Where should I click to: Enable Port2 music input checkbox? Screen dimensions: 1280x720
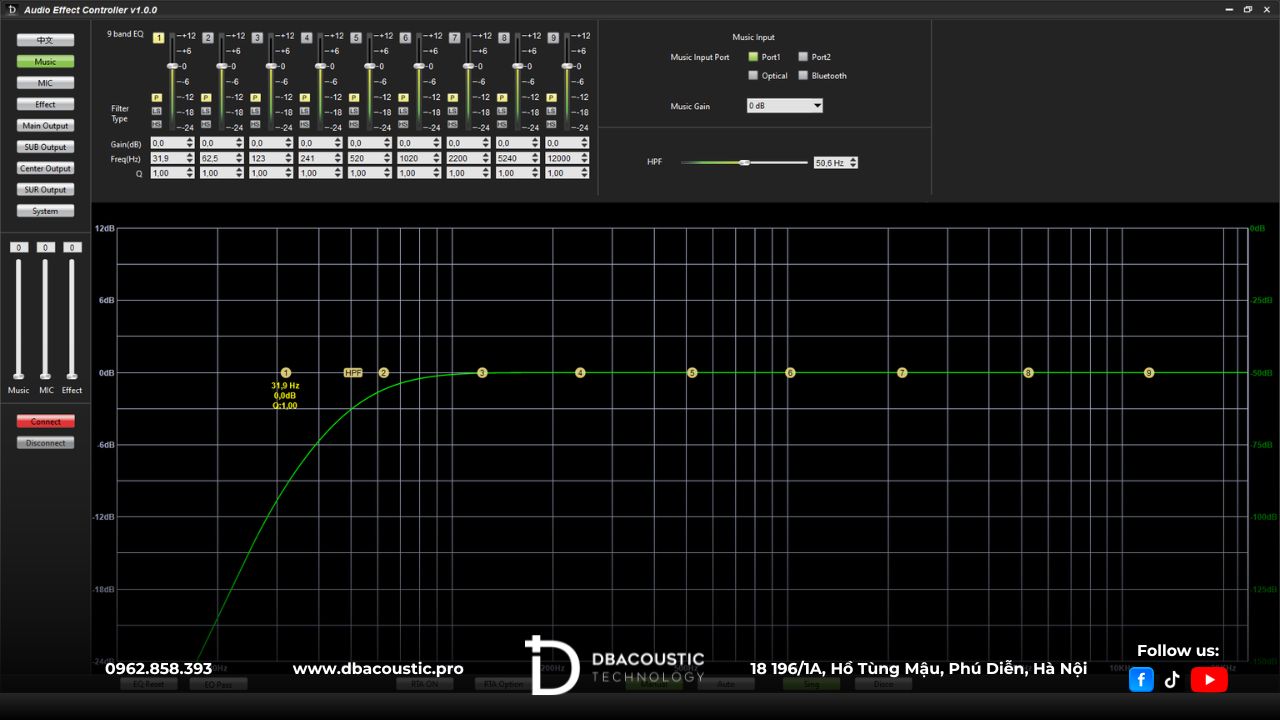click(x=803, y=57)
